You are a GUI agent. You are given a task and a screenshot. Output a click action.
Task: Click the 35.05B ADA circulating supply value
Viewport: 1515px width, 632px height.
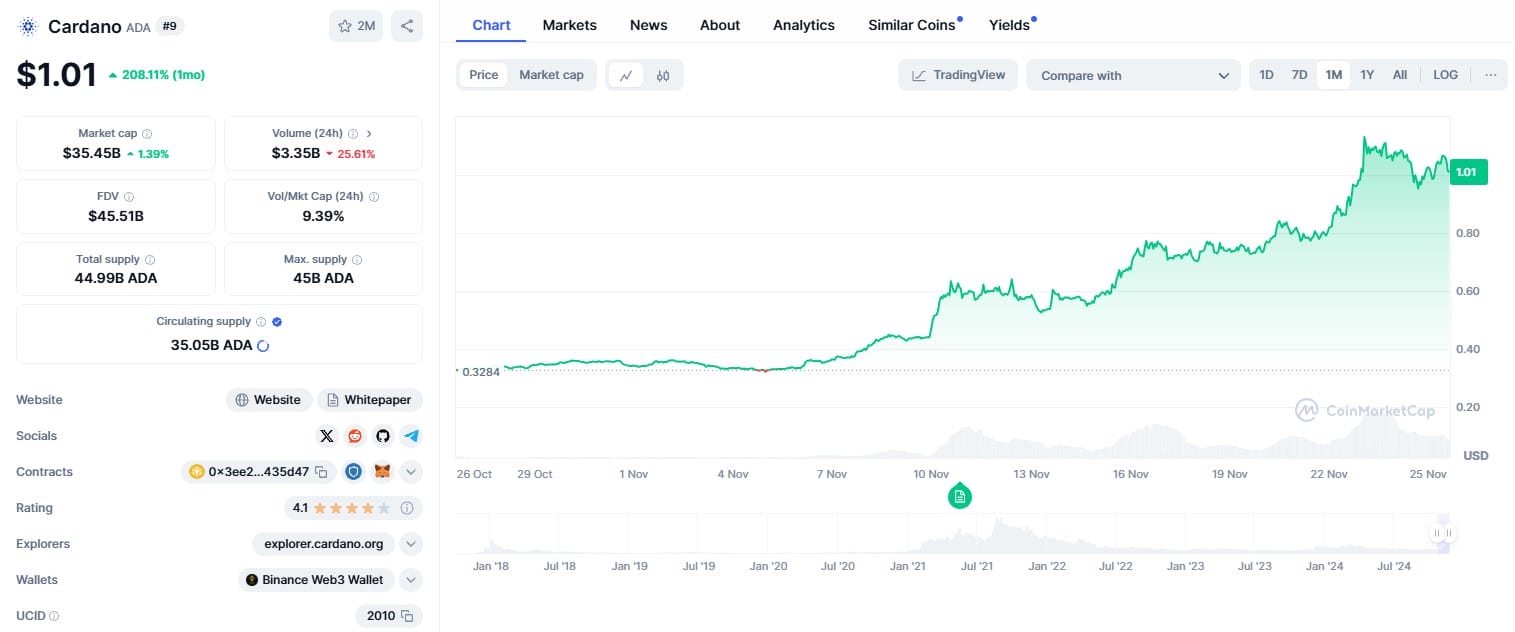(212, 345)
